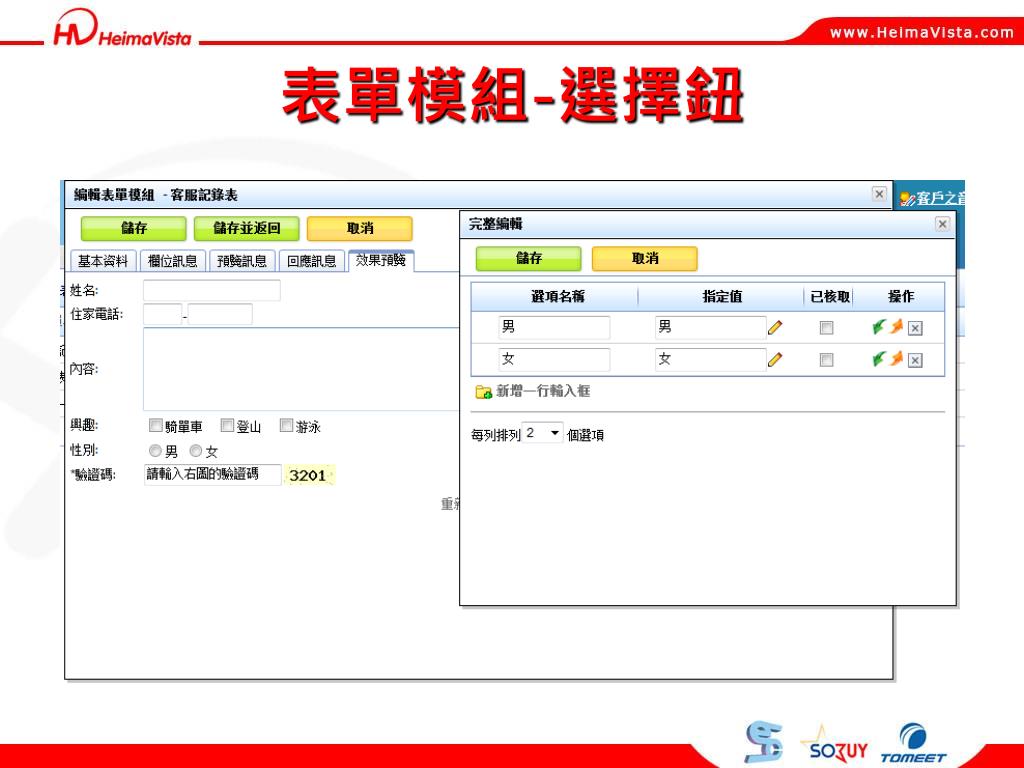Click the second 住家電話 number field
This screenshot has height=768, width=1024.
220,314
